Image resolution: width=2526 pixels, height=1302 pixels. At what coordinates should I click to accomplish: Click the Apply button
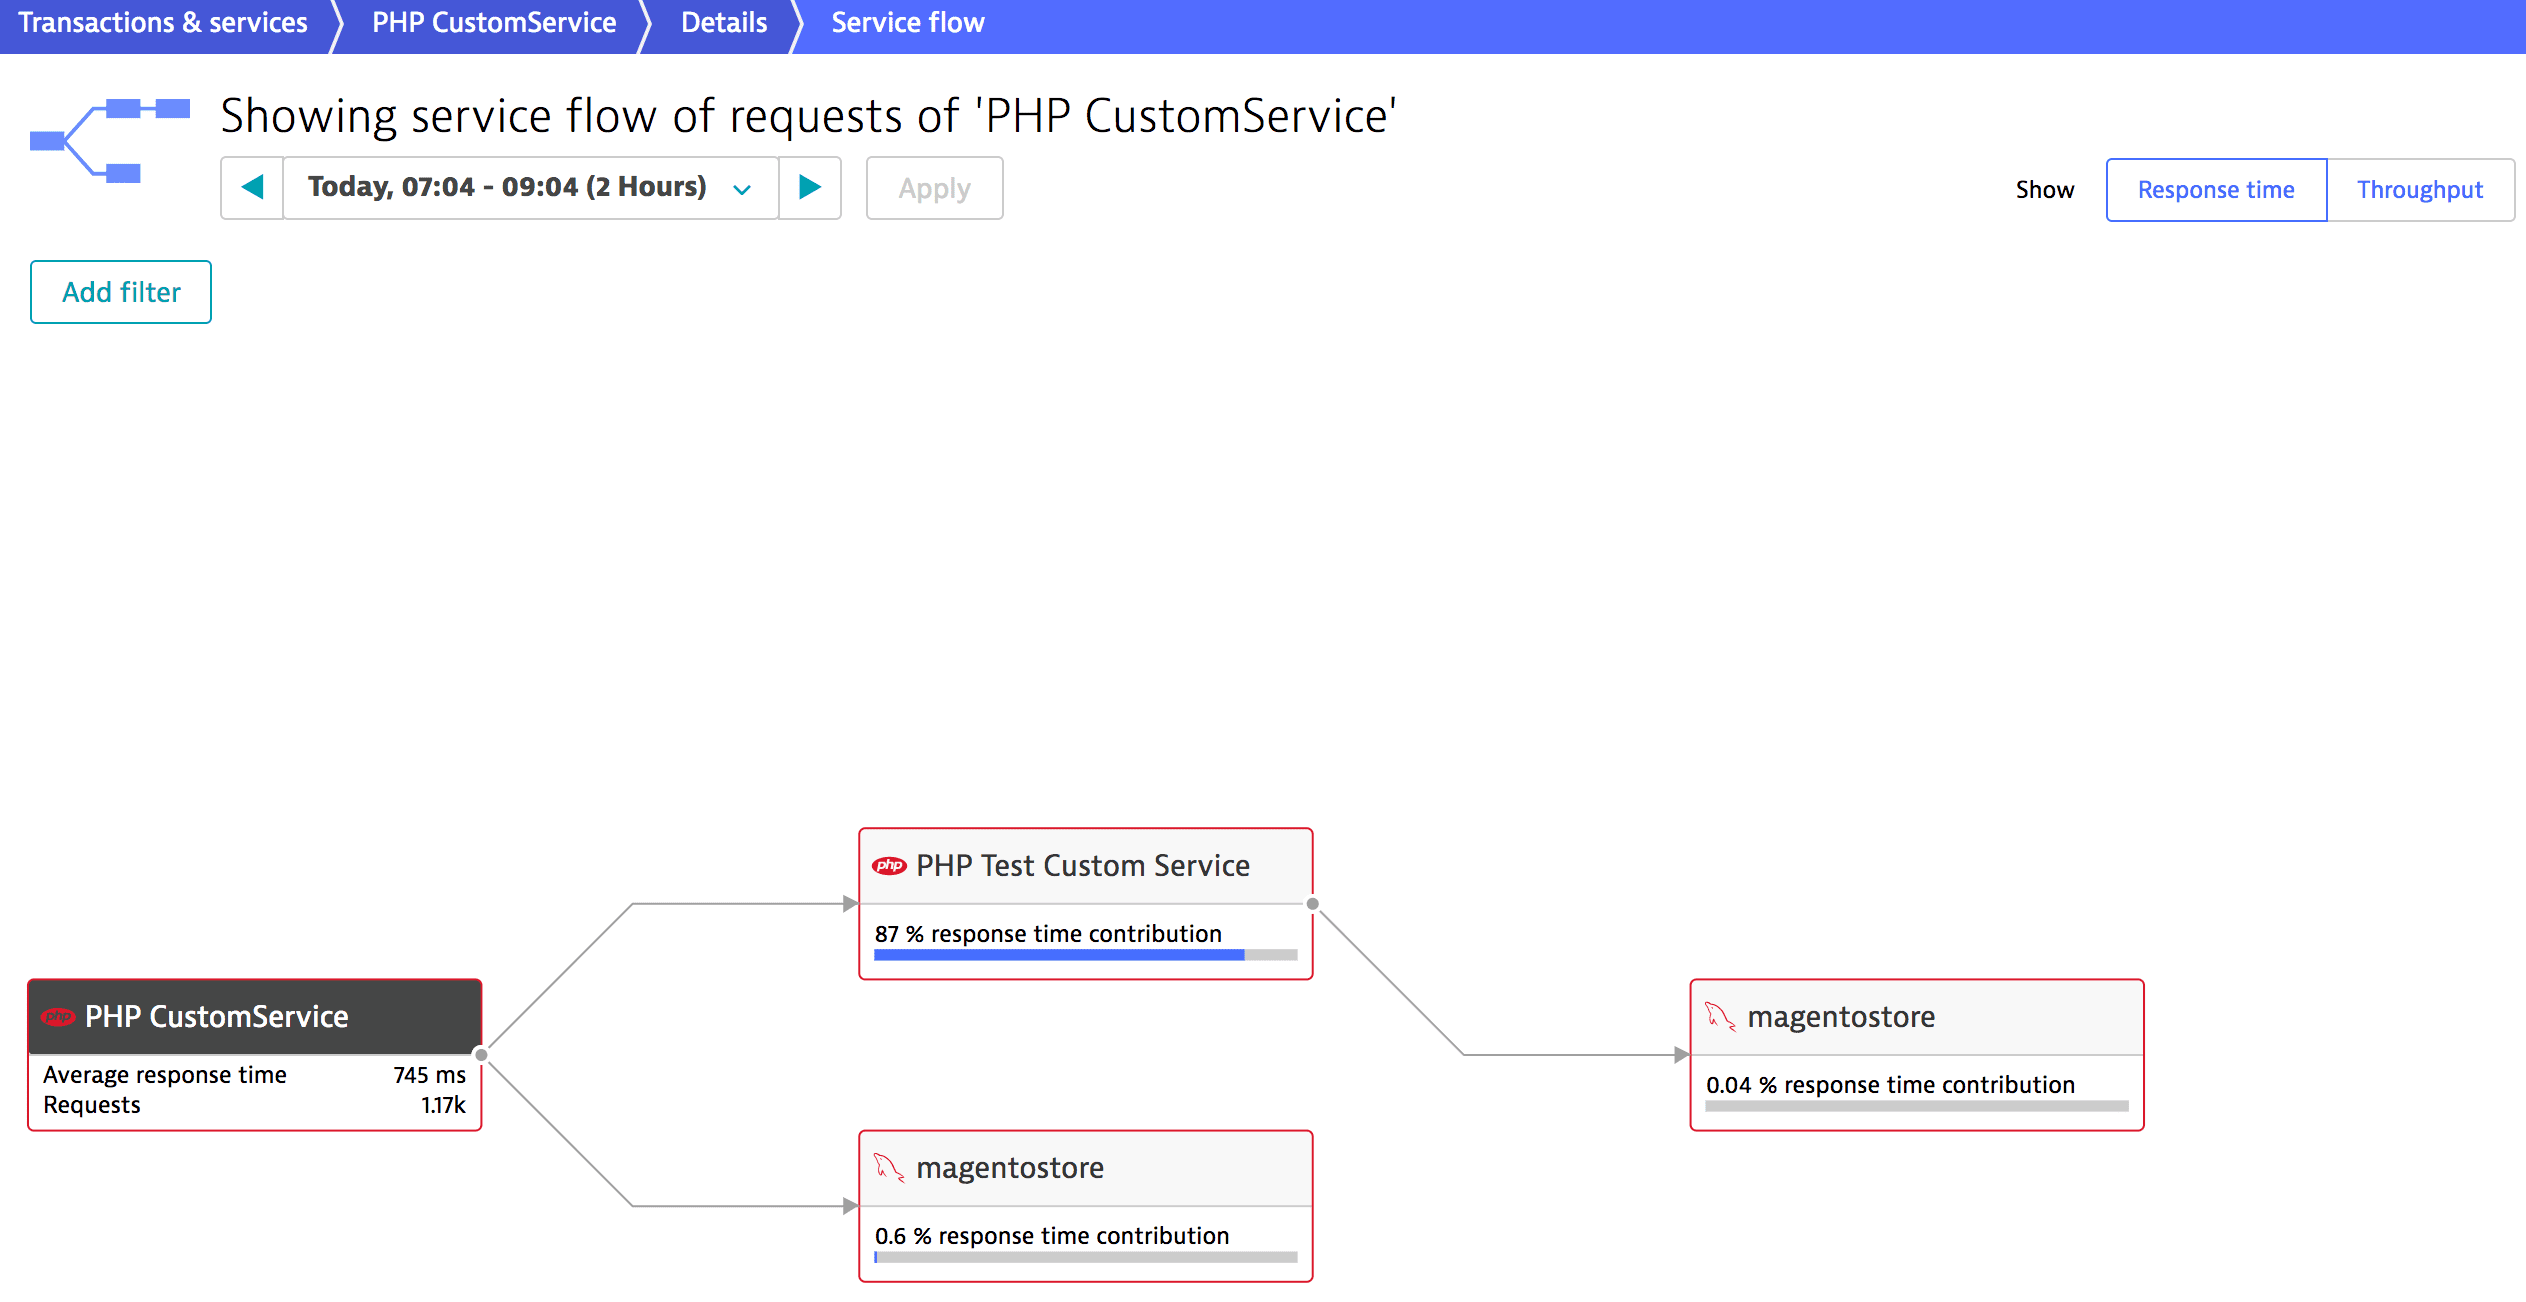click(x=934, y=188)
